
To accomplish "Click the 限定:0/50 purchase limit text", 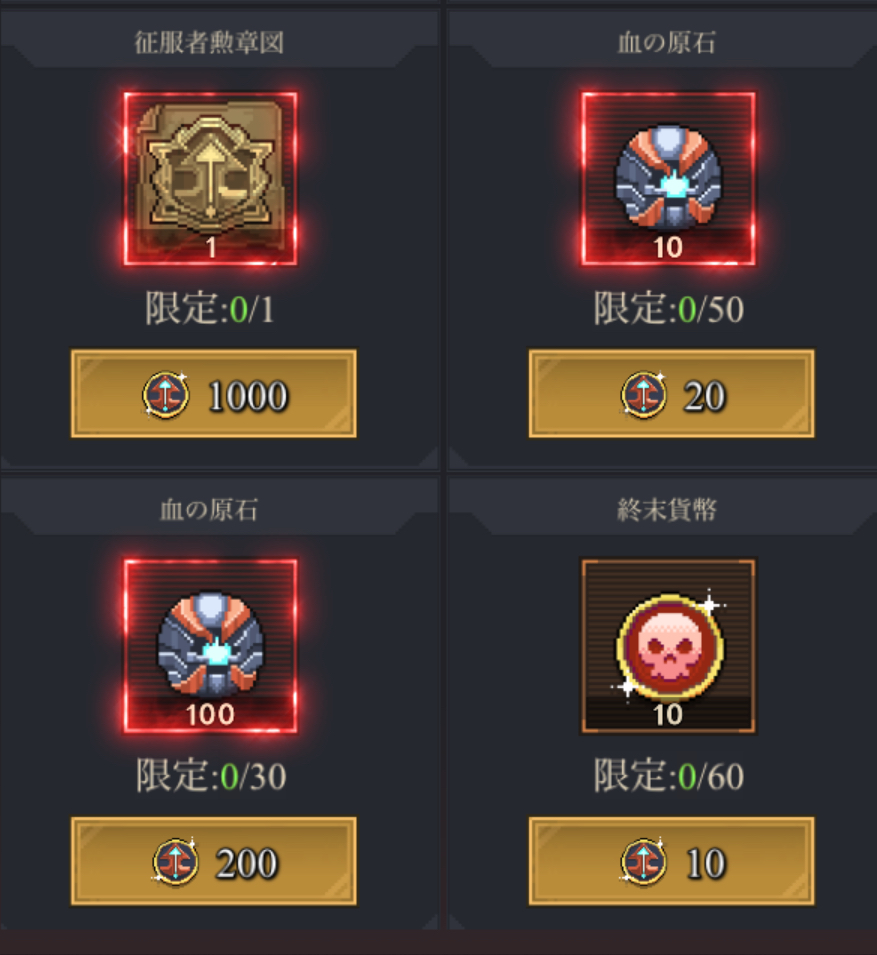I will pos(669,308).
